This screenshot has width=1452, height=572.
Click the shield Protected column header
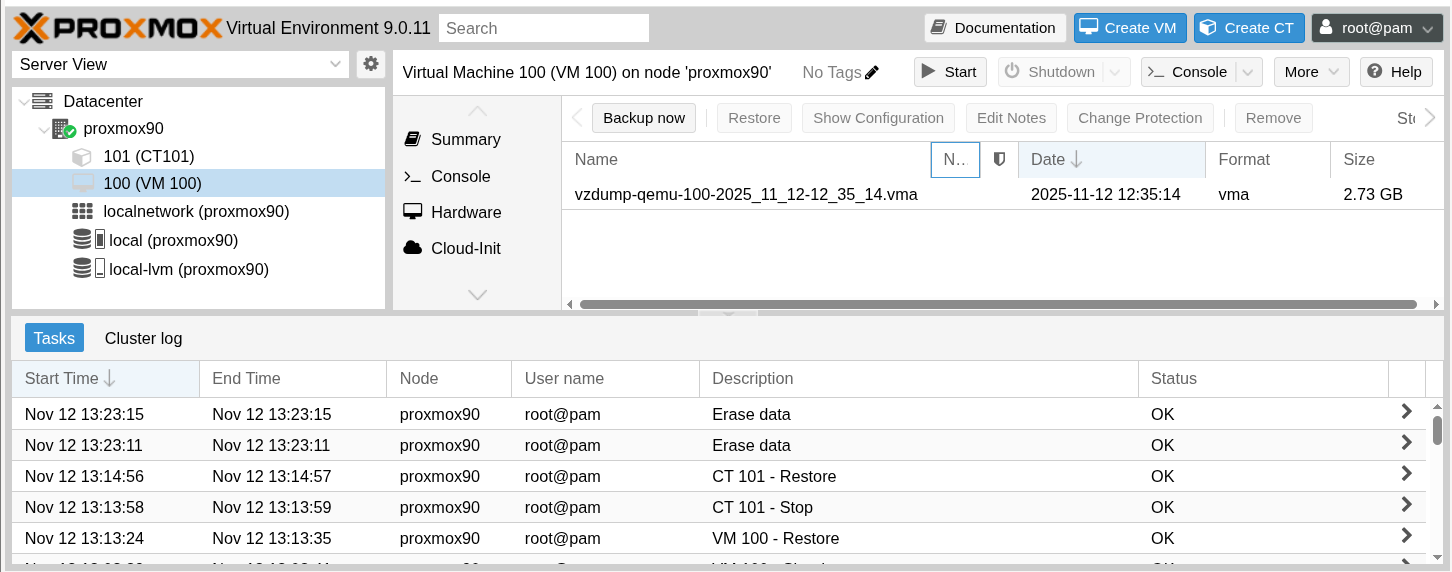(998, 159)
